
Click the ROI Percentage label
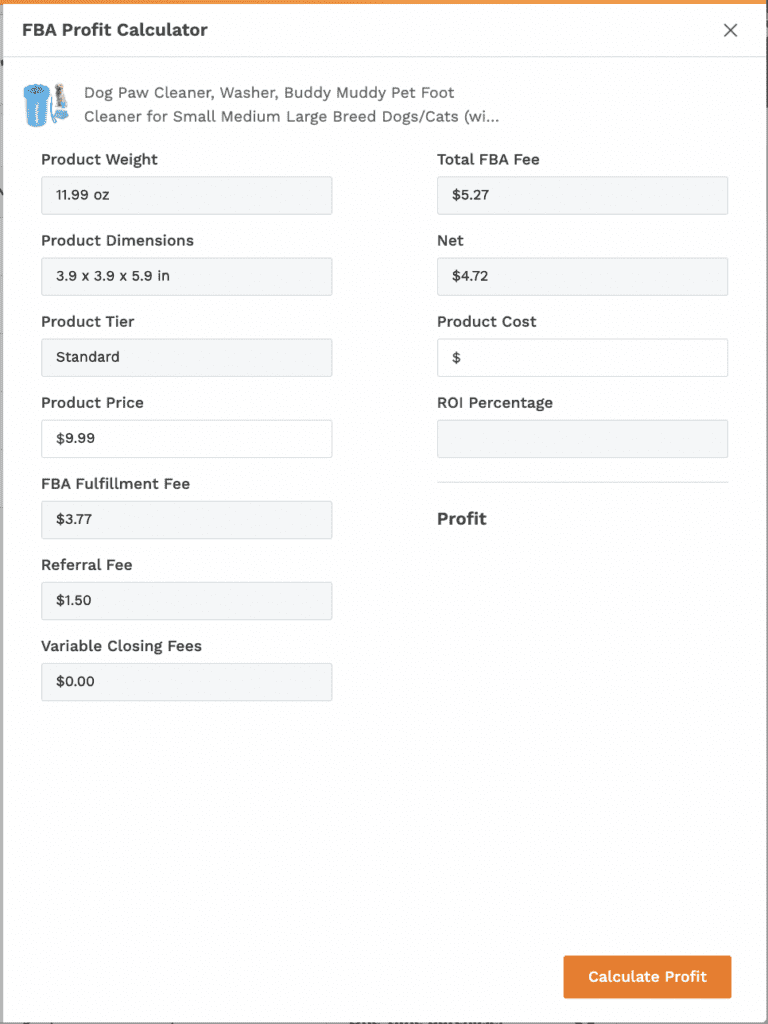(x=495, y=403)
